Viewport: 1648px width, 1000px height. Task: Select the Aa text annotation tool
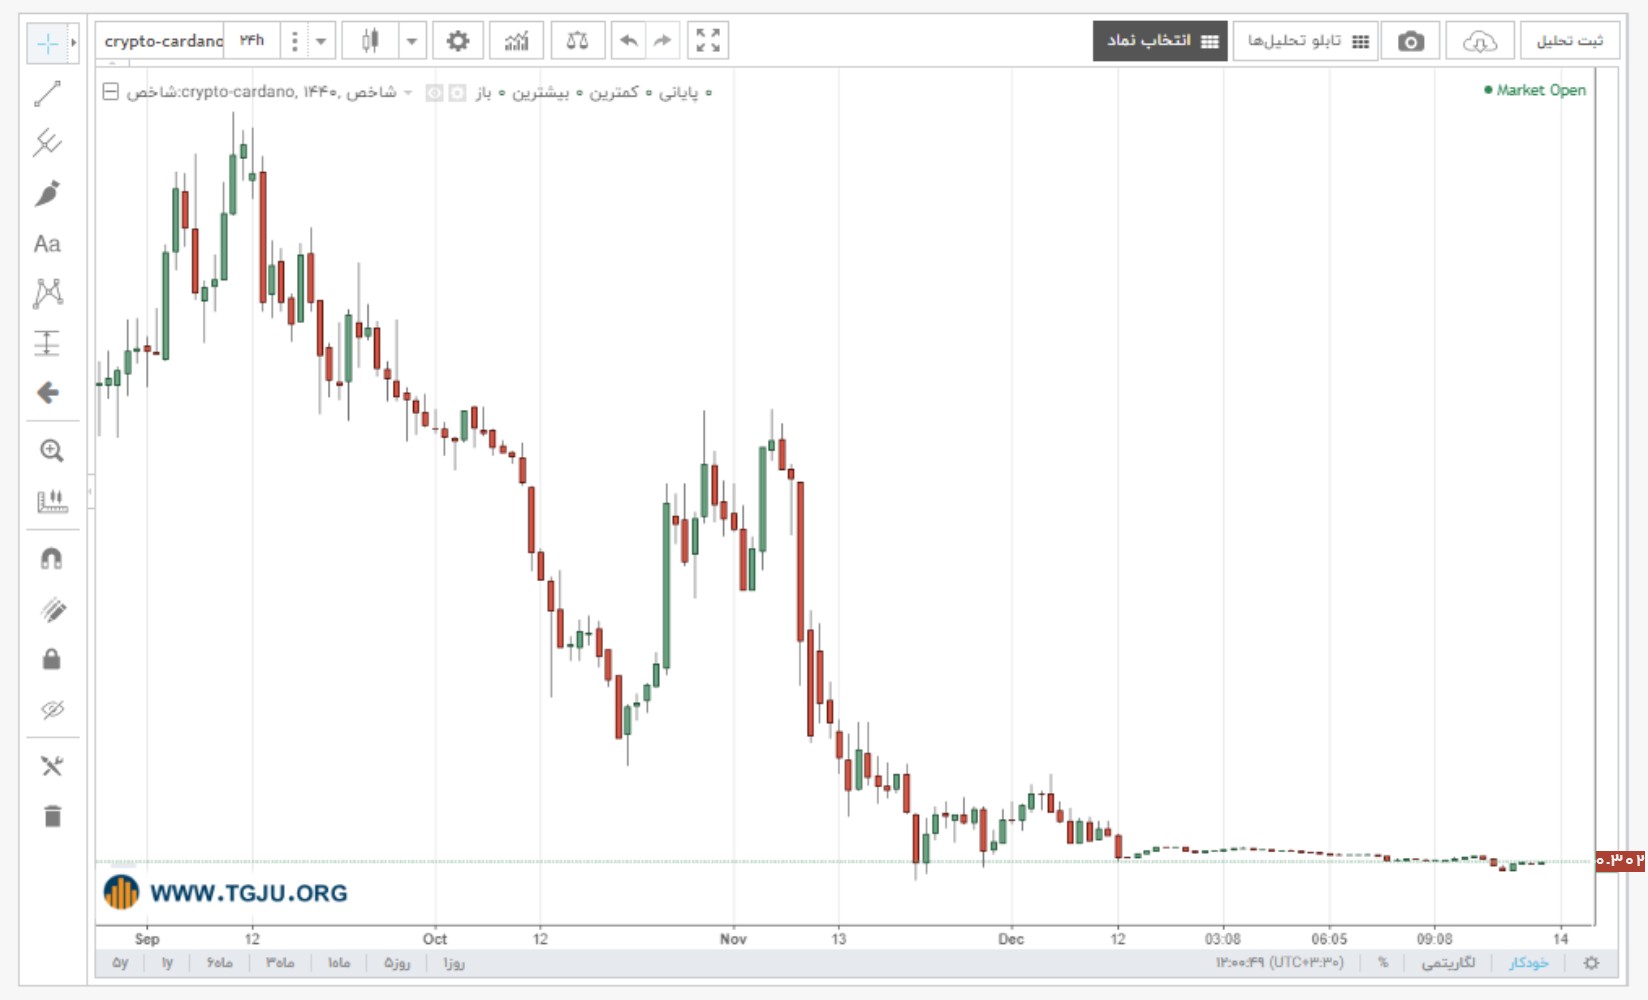tap(47, 244)
